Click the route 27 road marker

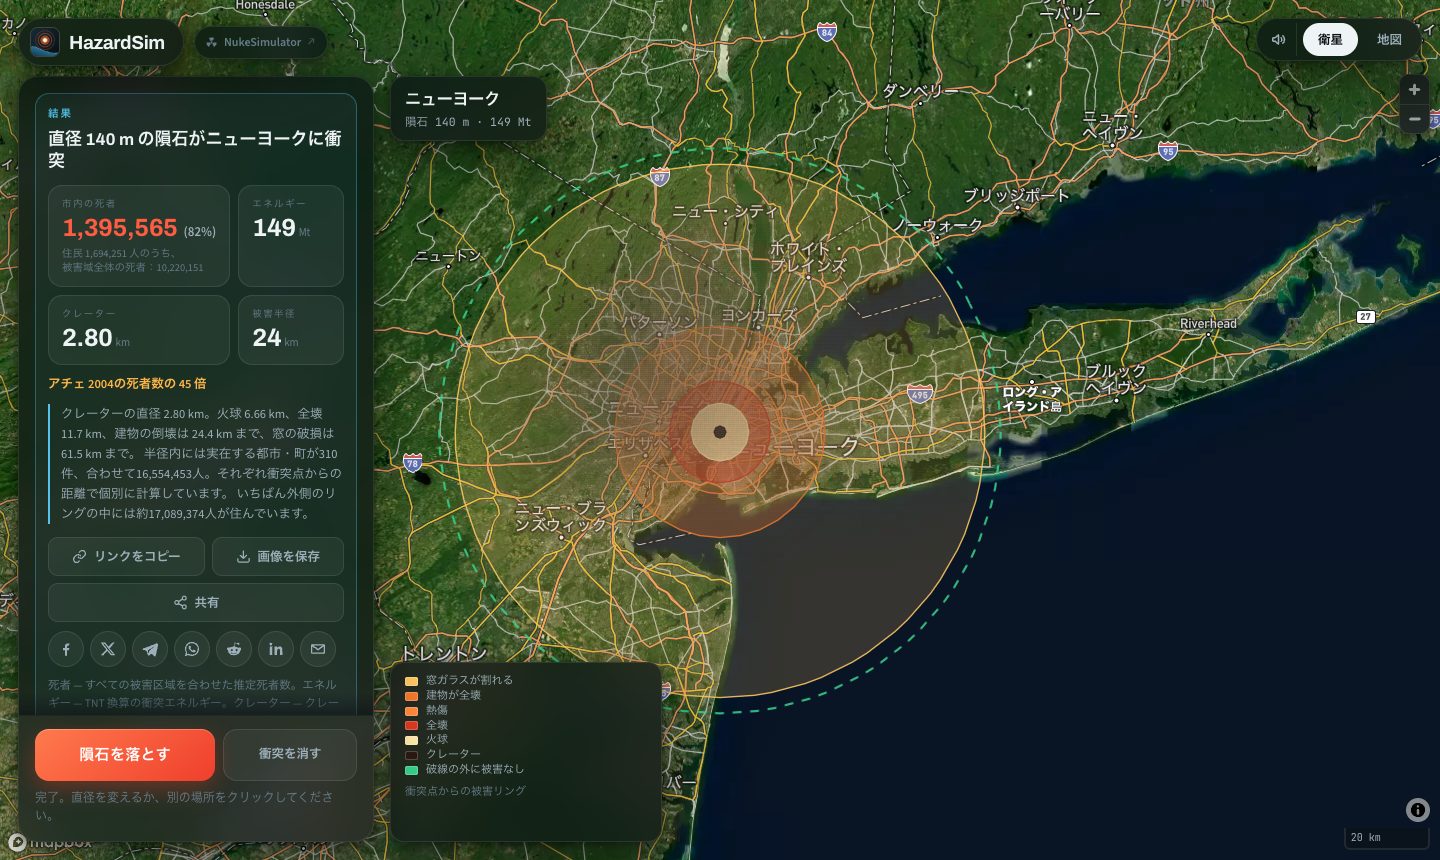click(x=1365, y=316)
